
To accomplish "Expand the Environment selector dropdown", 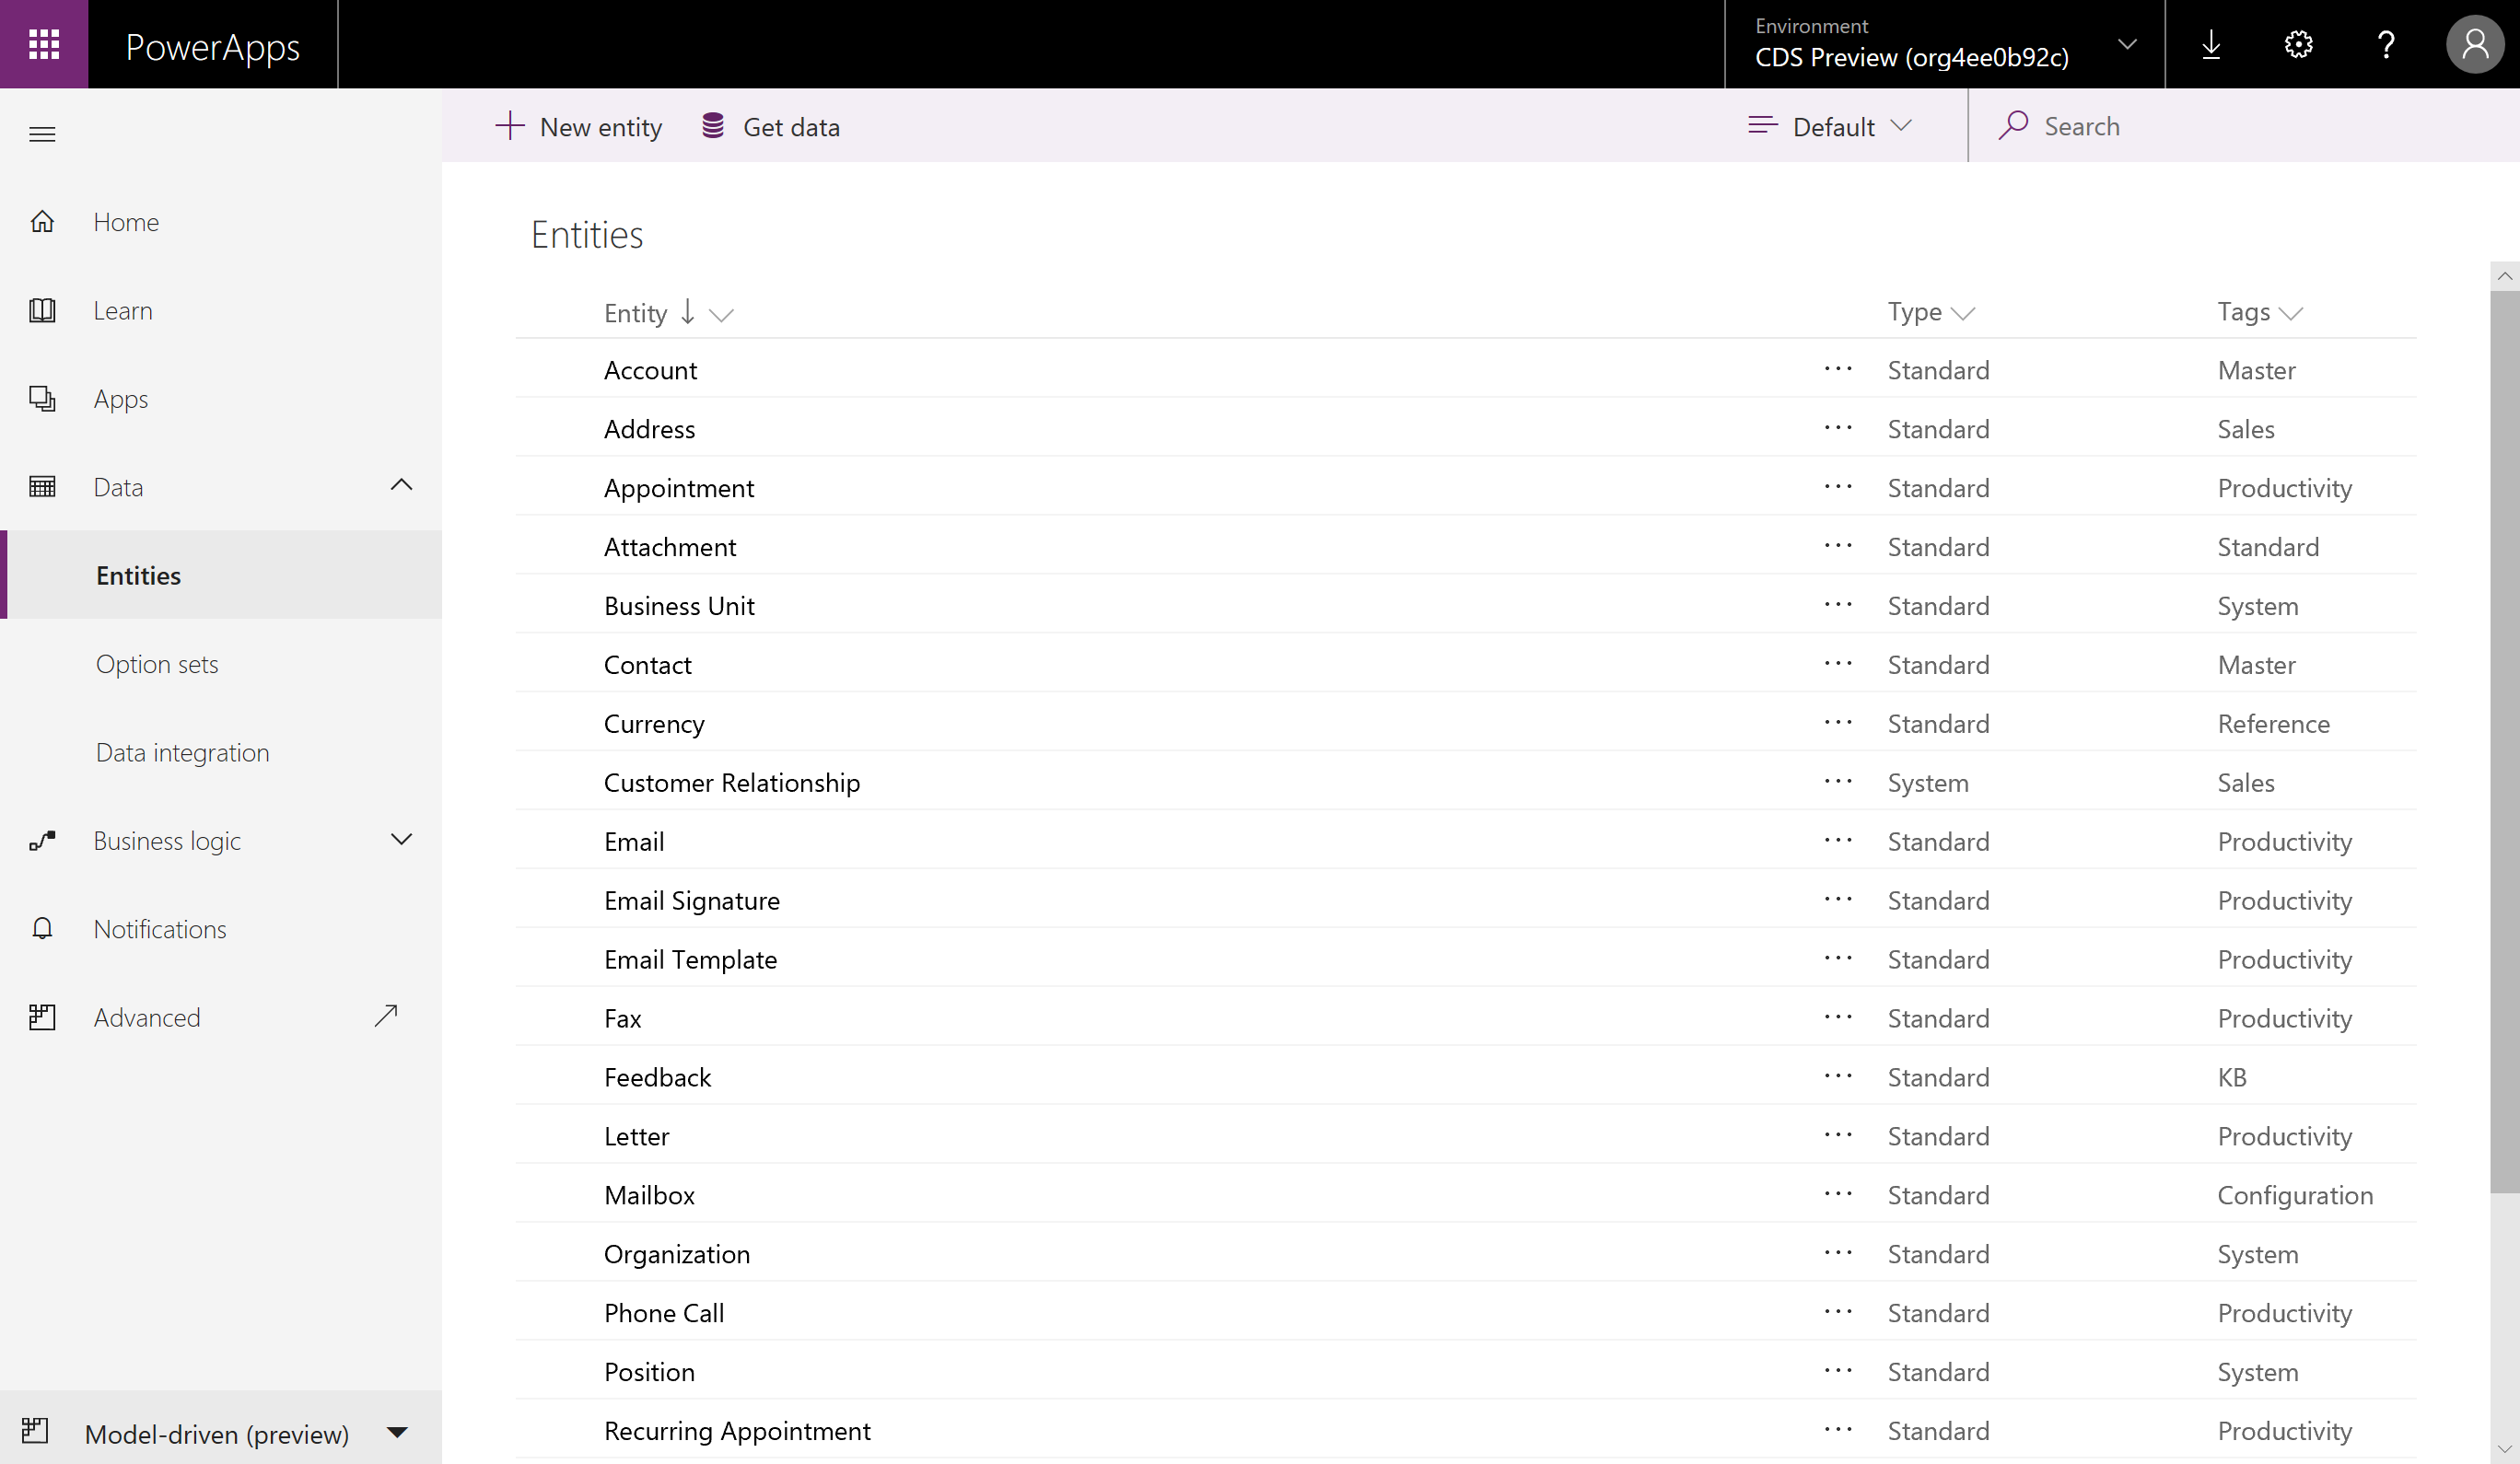I will (x=2128, y=44).
